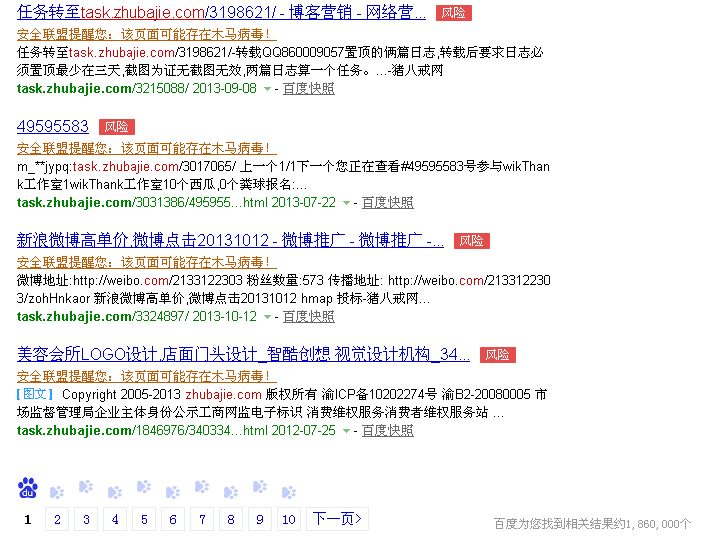Click the [图文] tag in 美容会所 snippet
The image size is (707, 541).
(x=35, y=394)
